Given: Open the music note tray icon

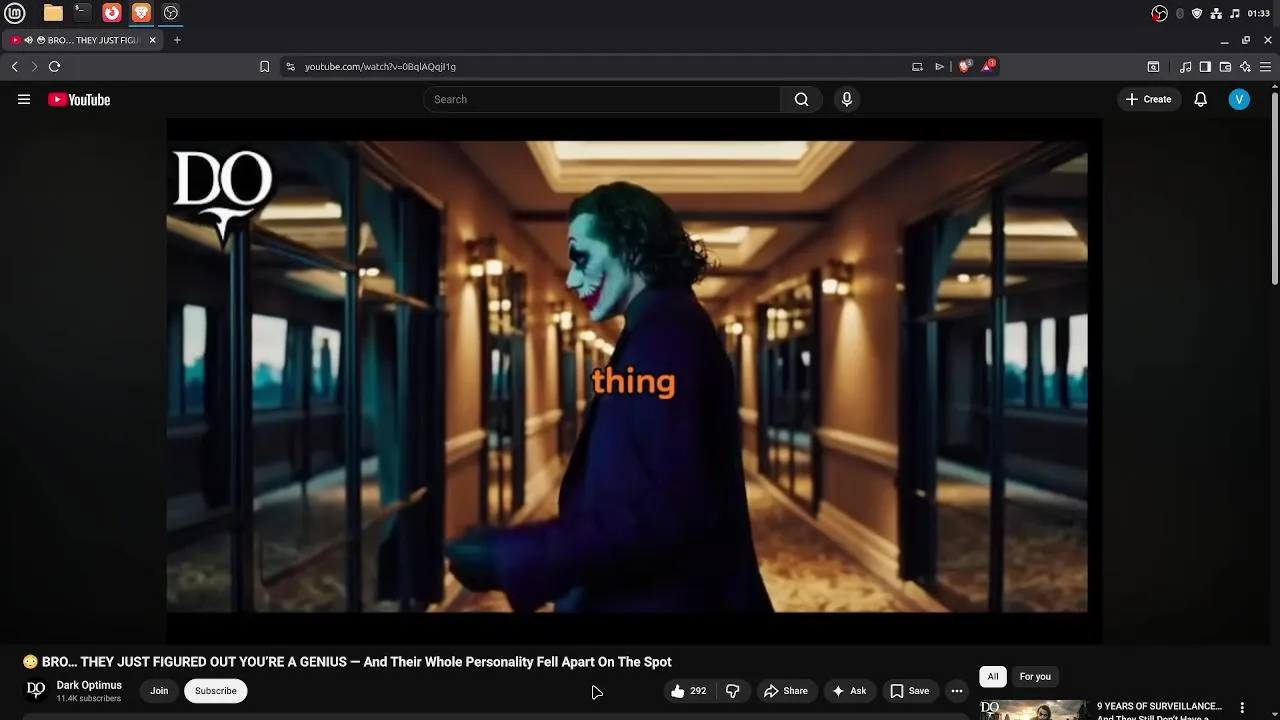Looking at the screenshot, I should click(1235, 13).
